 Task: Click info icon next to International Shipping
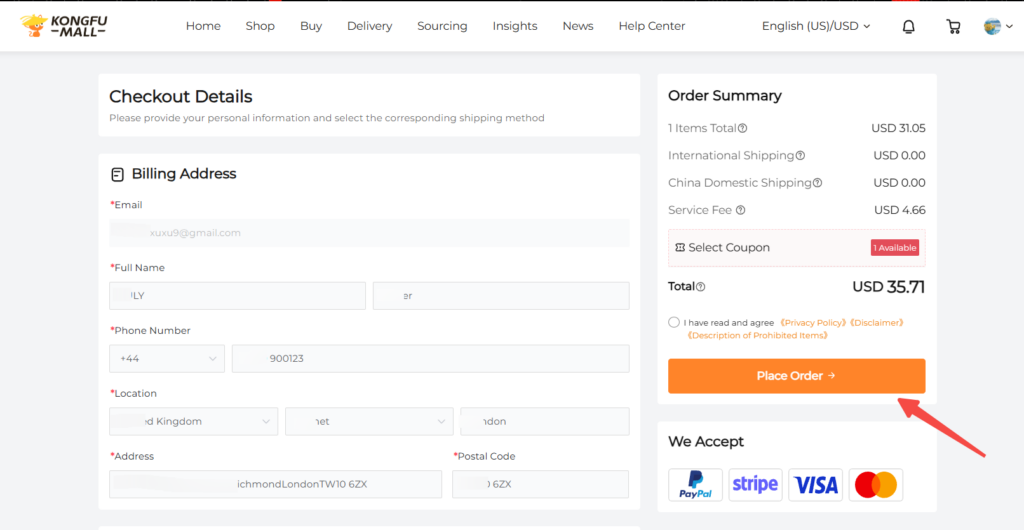[x=800, y=156]
